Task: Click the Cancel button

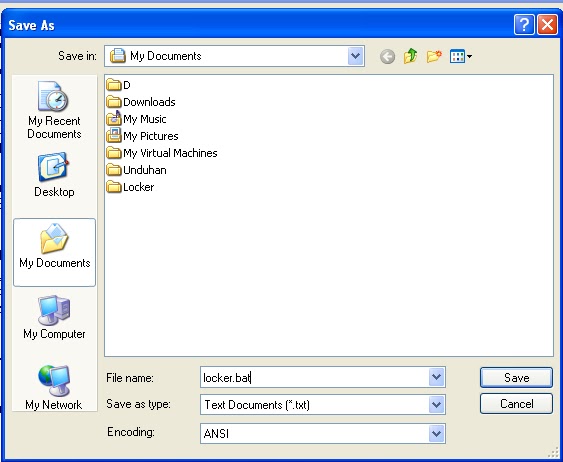Action: pos(516,404)
